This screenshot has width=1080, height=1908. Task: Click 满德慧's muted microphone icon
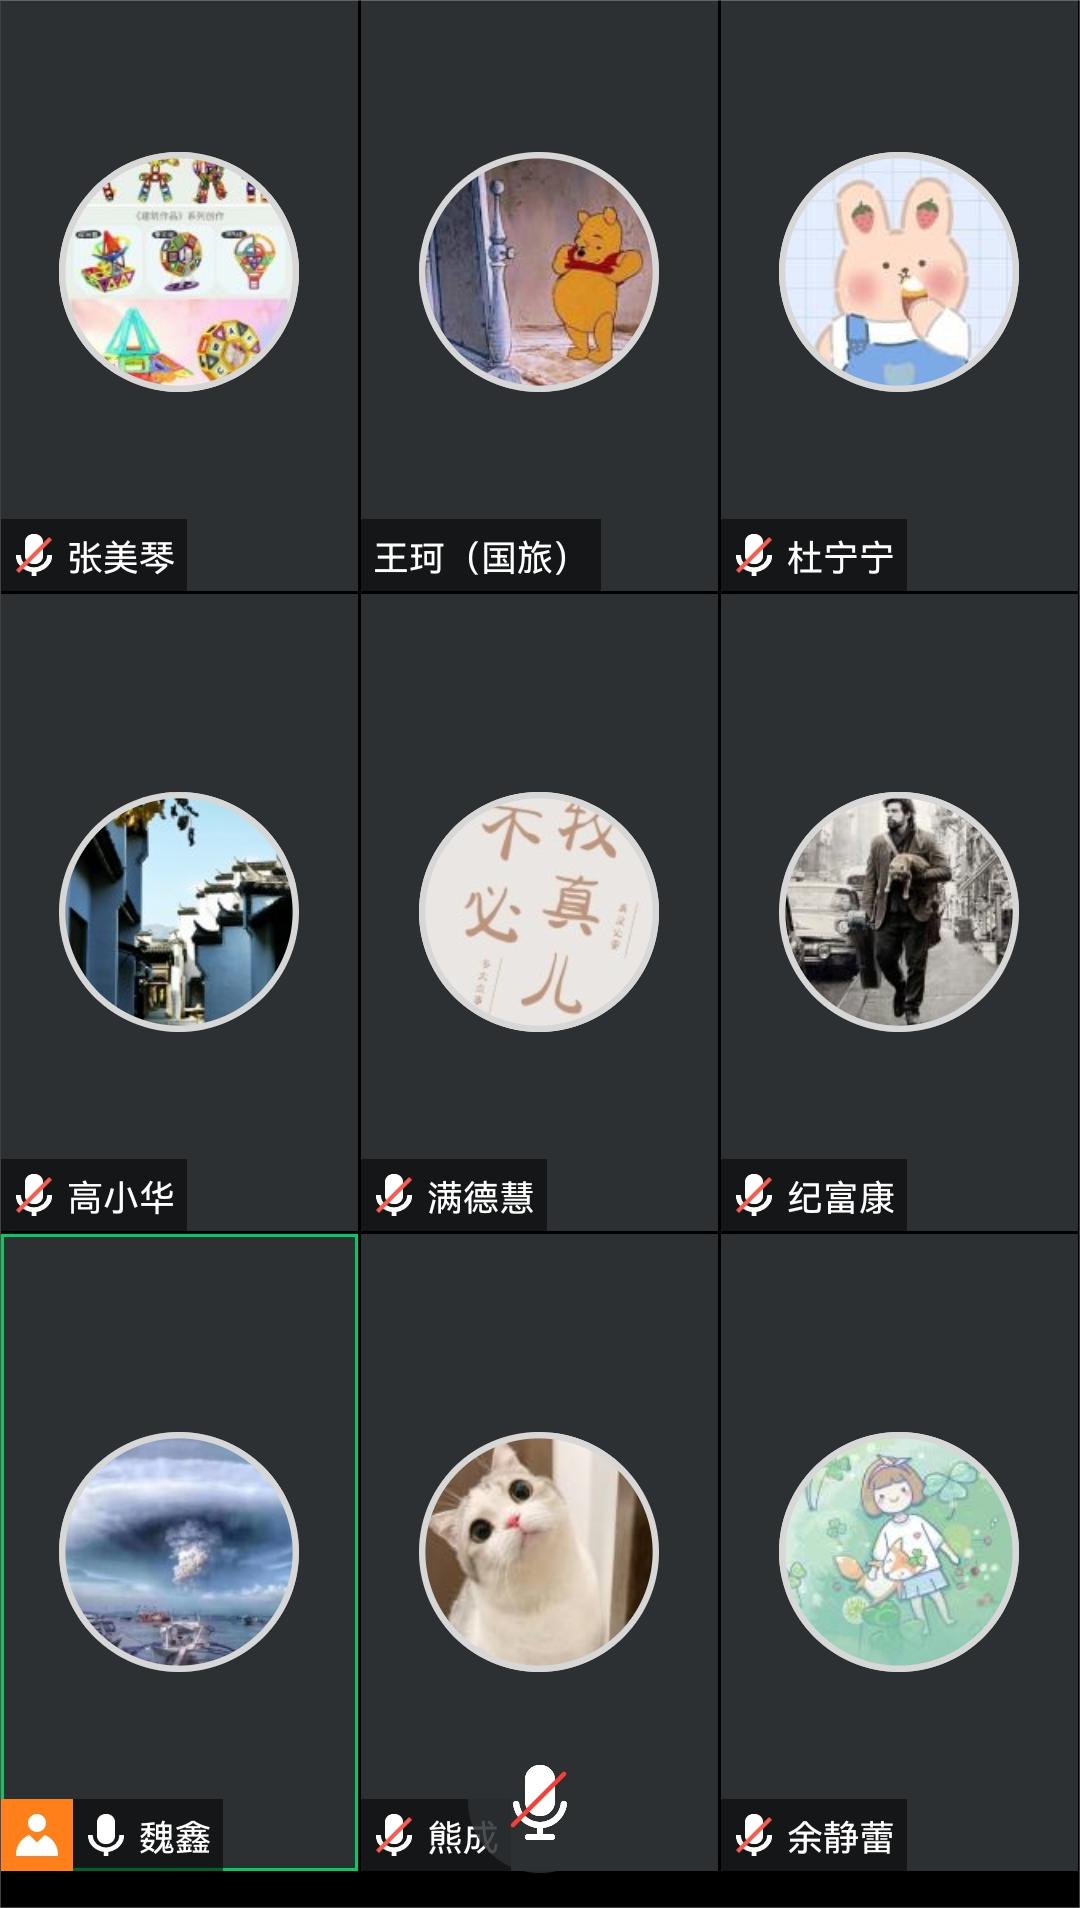click(394, 1195)
